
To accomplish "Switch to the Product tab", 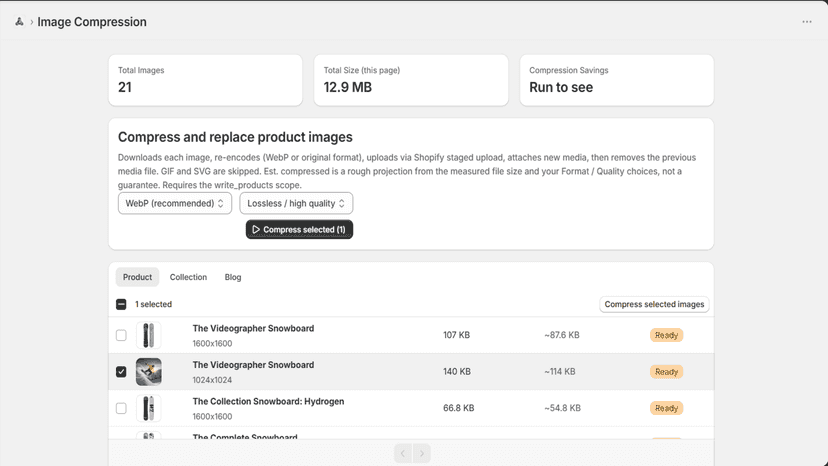I will point(137,277).
